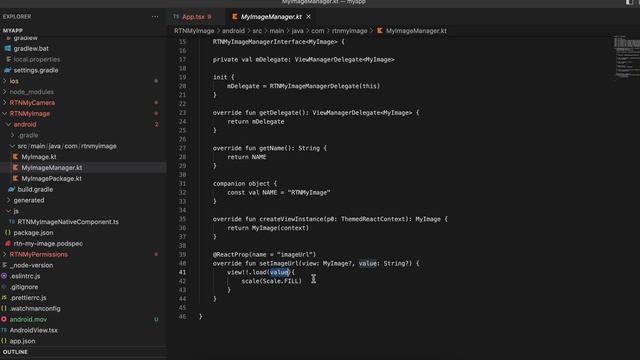This screenshot has width=640, height=360.
Task: Click podspec ruby icon beside rtn-my-image.podspec
Action: [8, 243]
